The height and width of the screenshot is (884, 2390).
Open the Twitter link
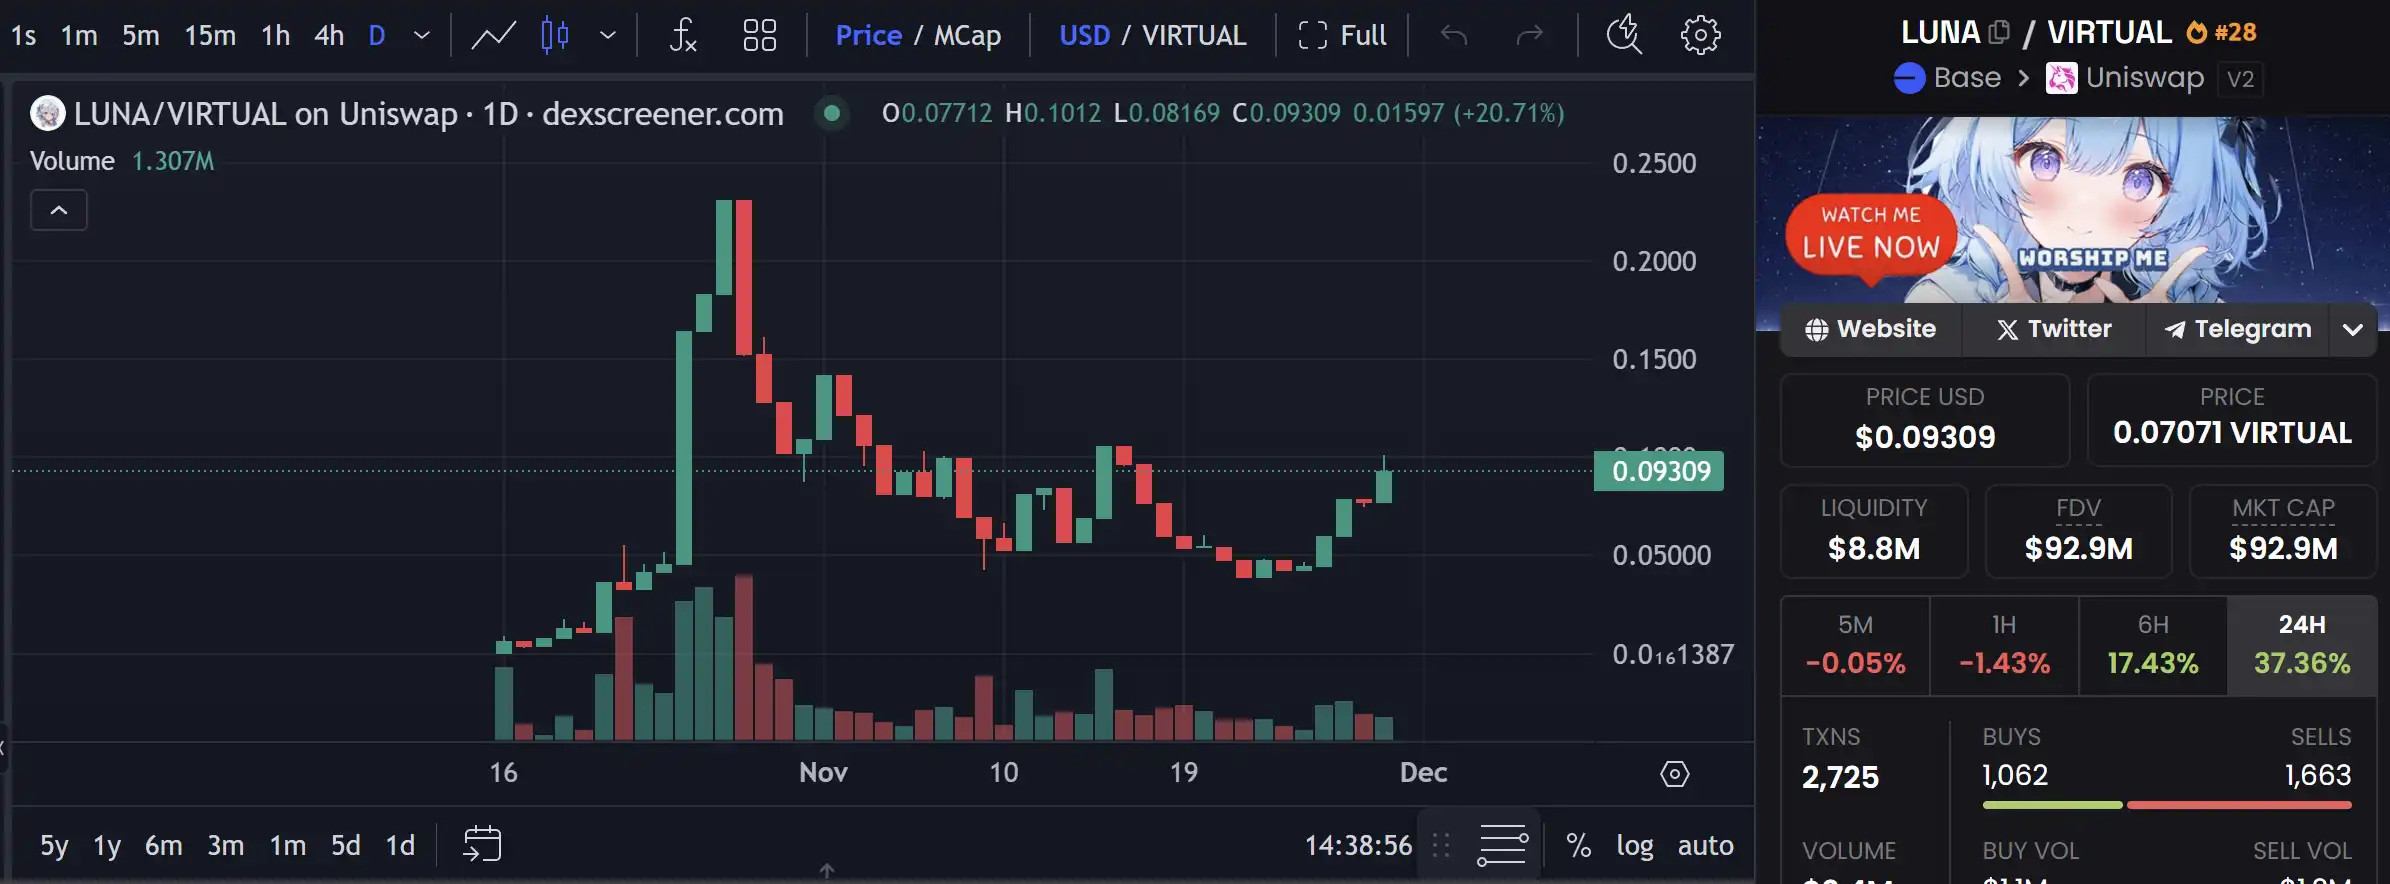point(2054,330)
